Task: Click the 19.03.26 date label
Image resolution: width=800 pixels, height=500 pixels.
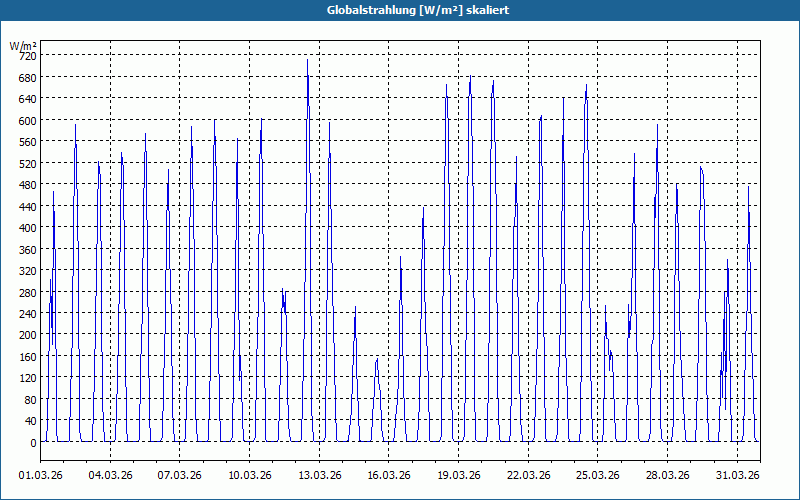Action: 459,475
